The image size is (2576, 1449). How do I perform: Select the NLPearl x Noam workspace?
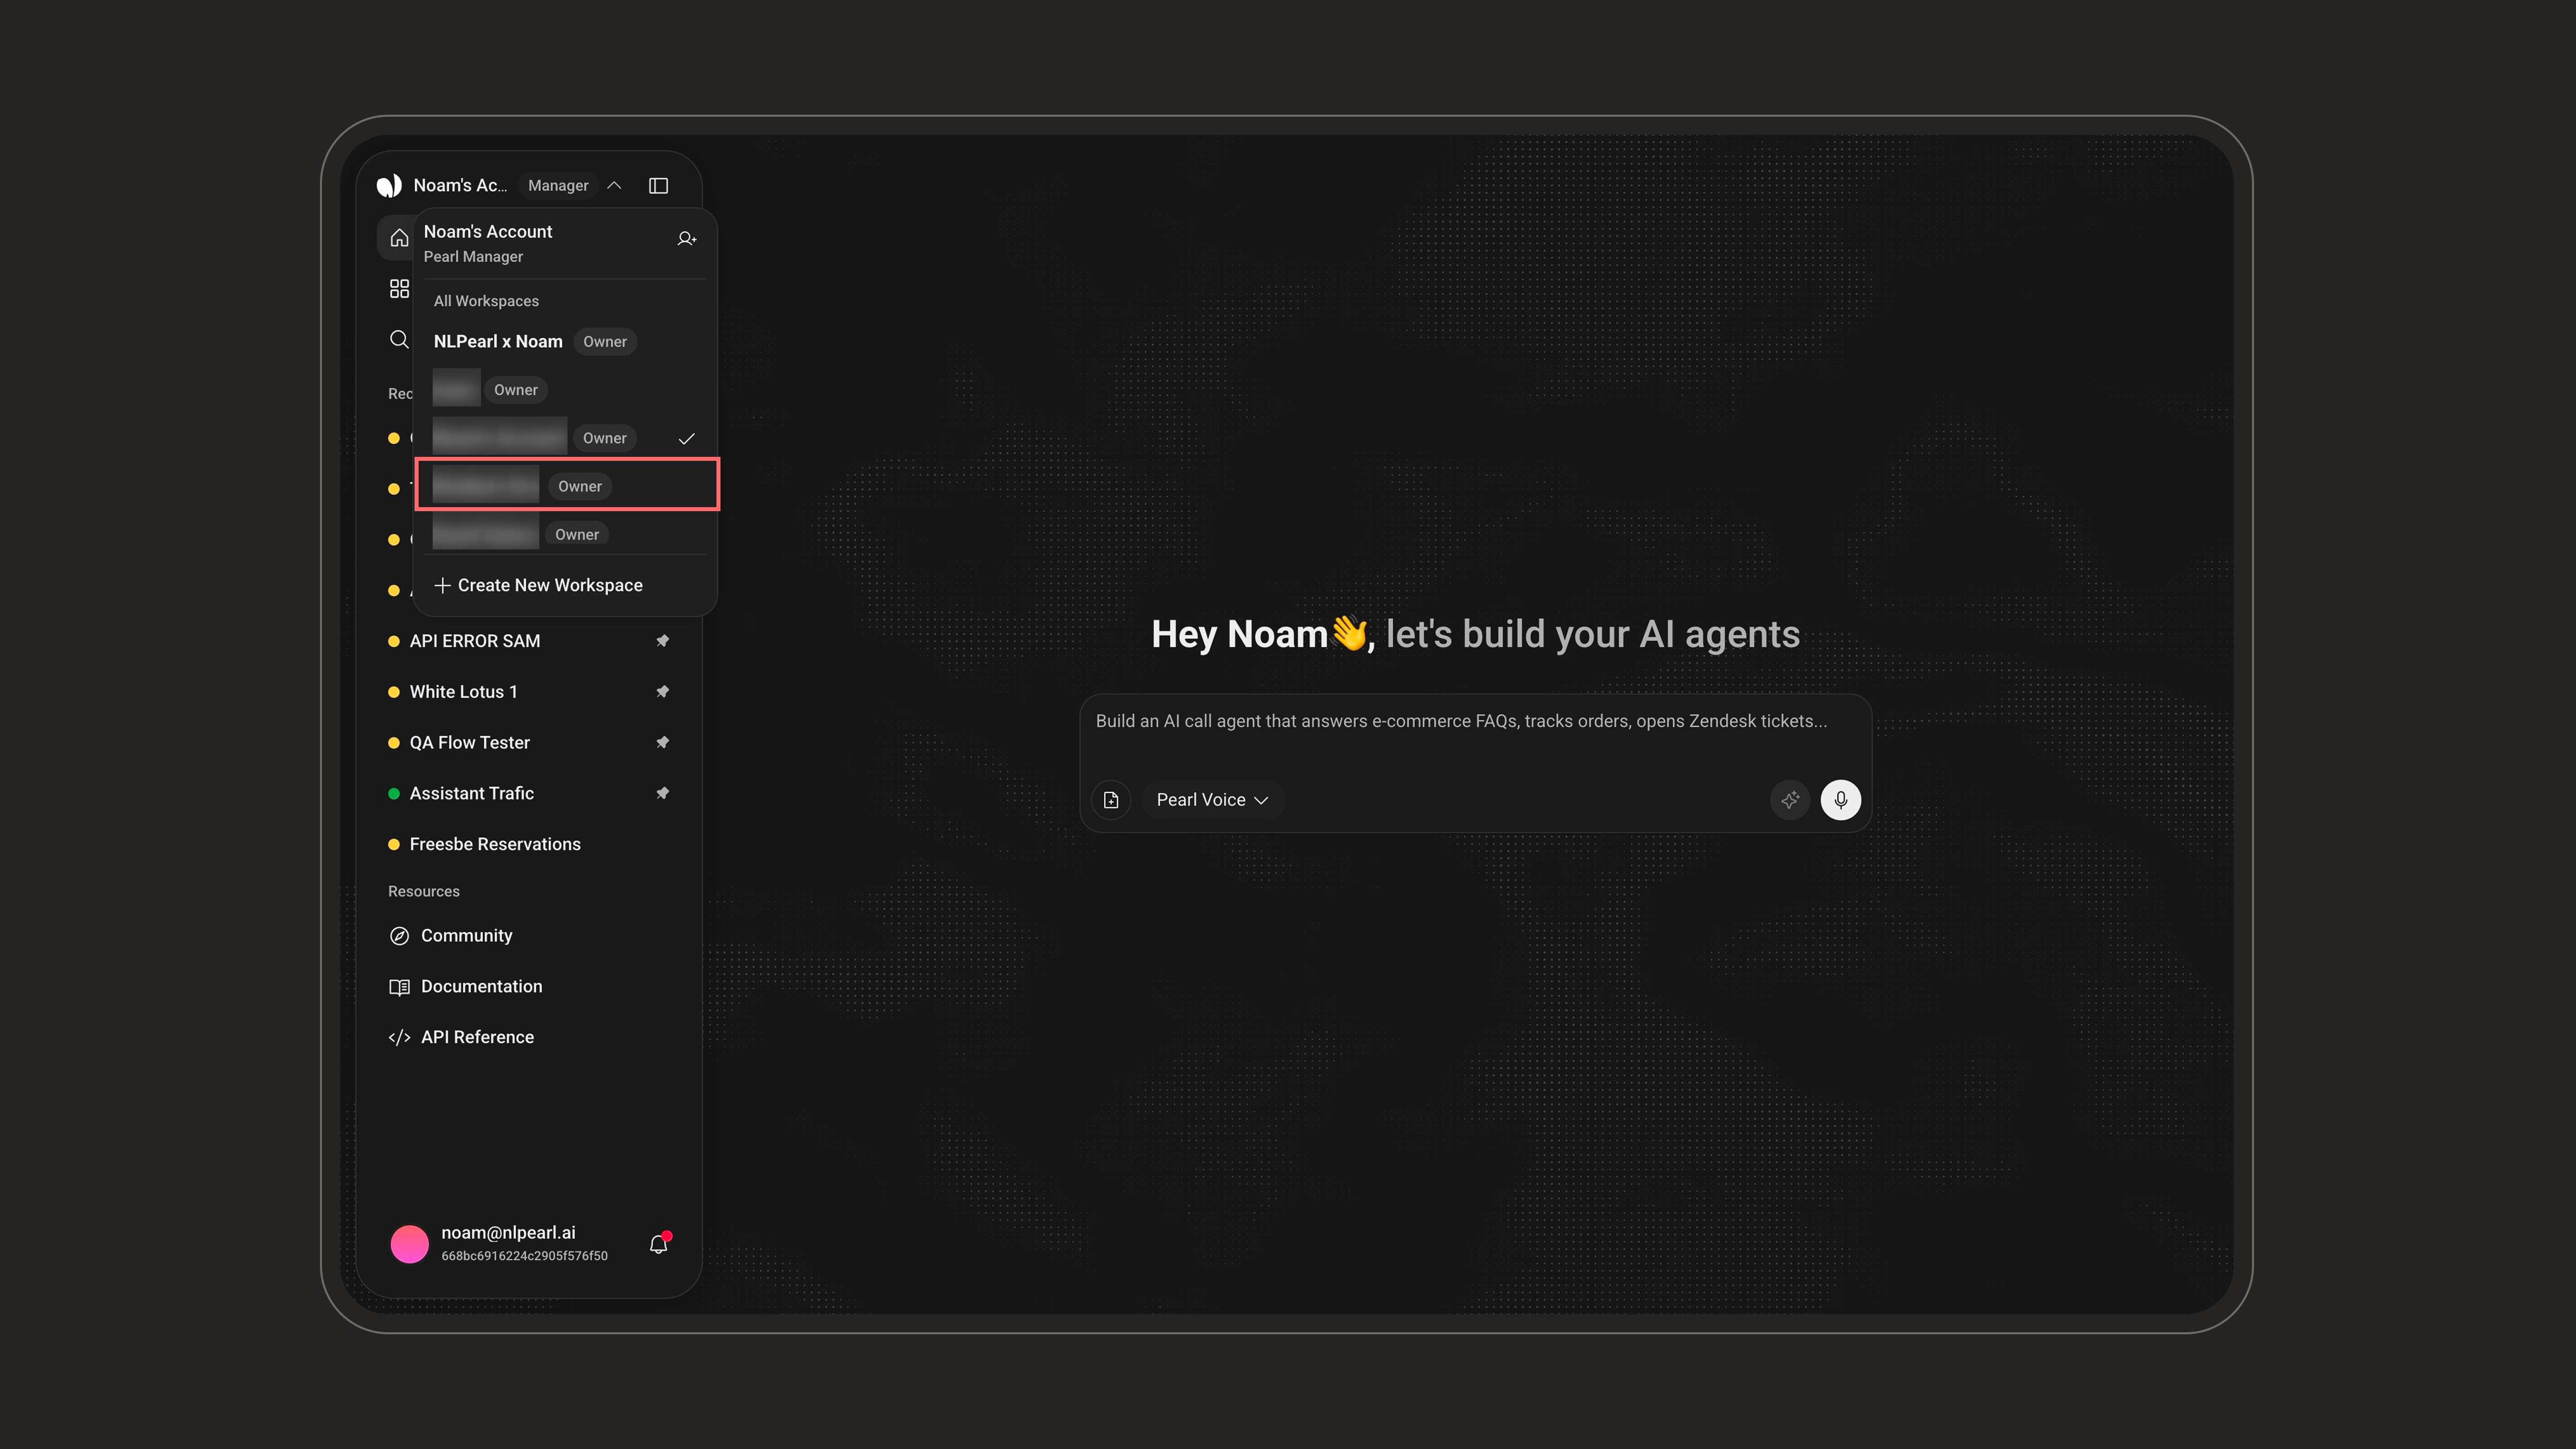(565, 341)
